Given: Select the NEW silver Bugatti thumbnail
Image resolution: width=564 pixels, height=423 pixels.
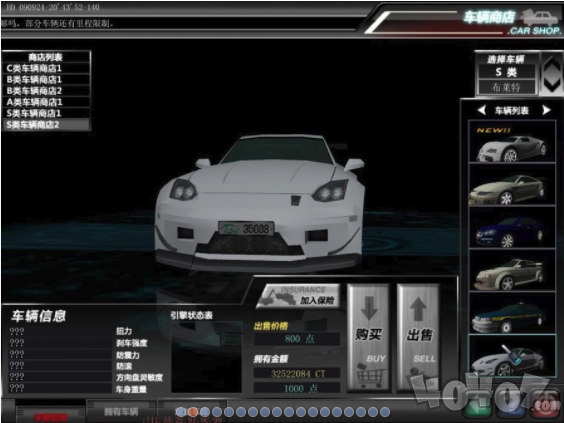Looking at the screenshot, I should click(x=512, y=142).
